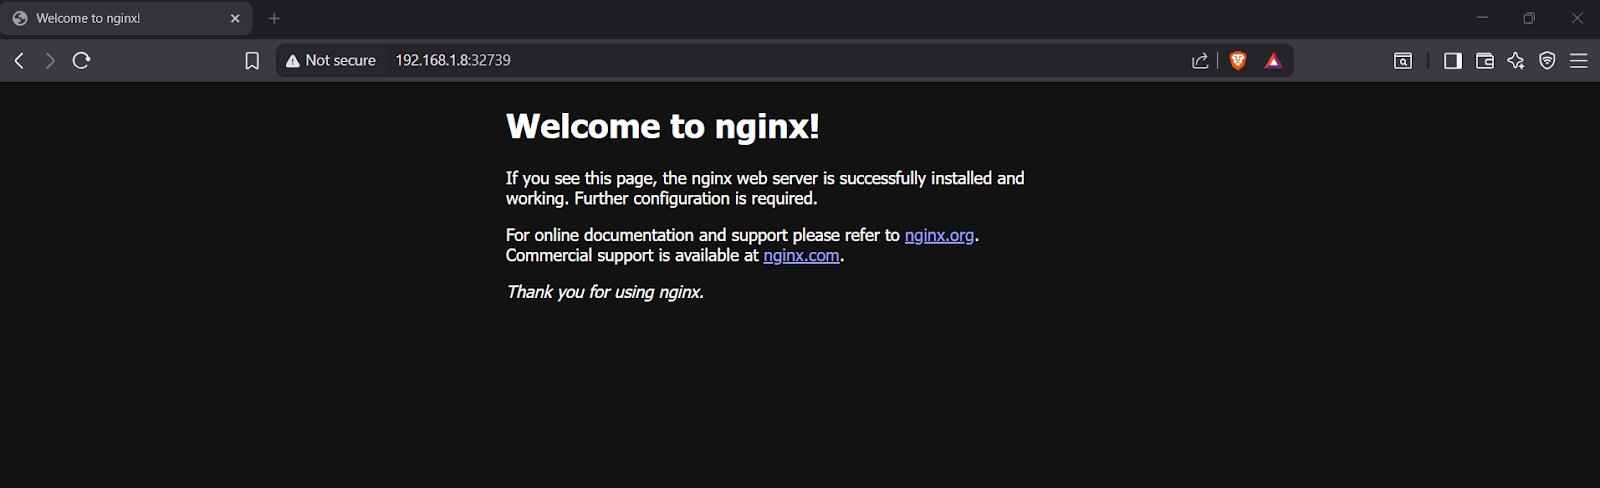This screenshot has height=488, width=1600.
Task: Select the Welcome to nginx! tab
Action: (126, 19)
